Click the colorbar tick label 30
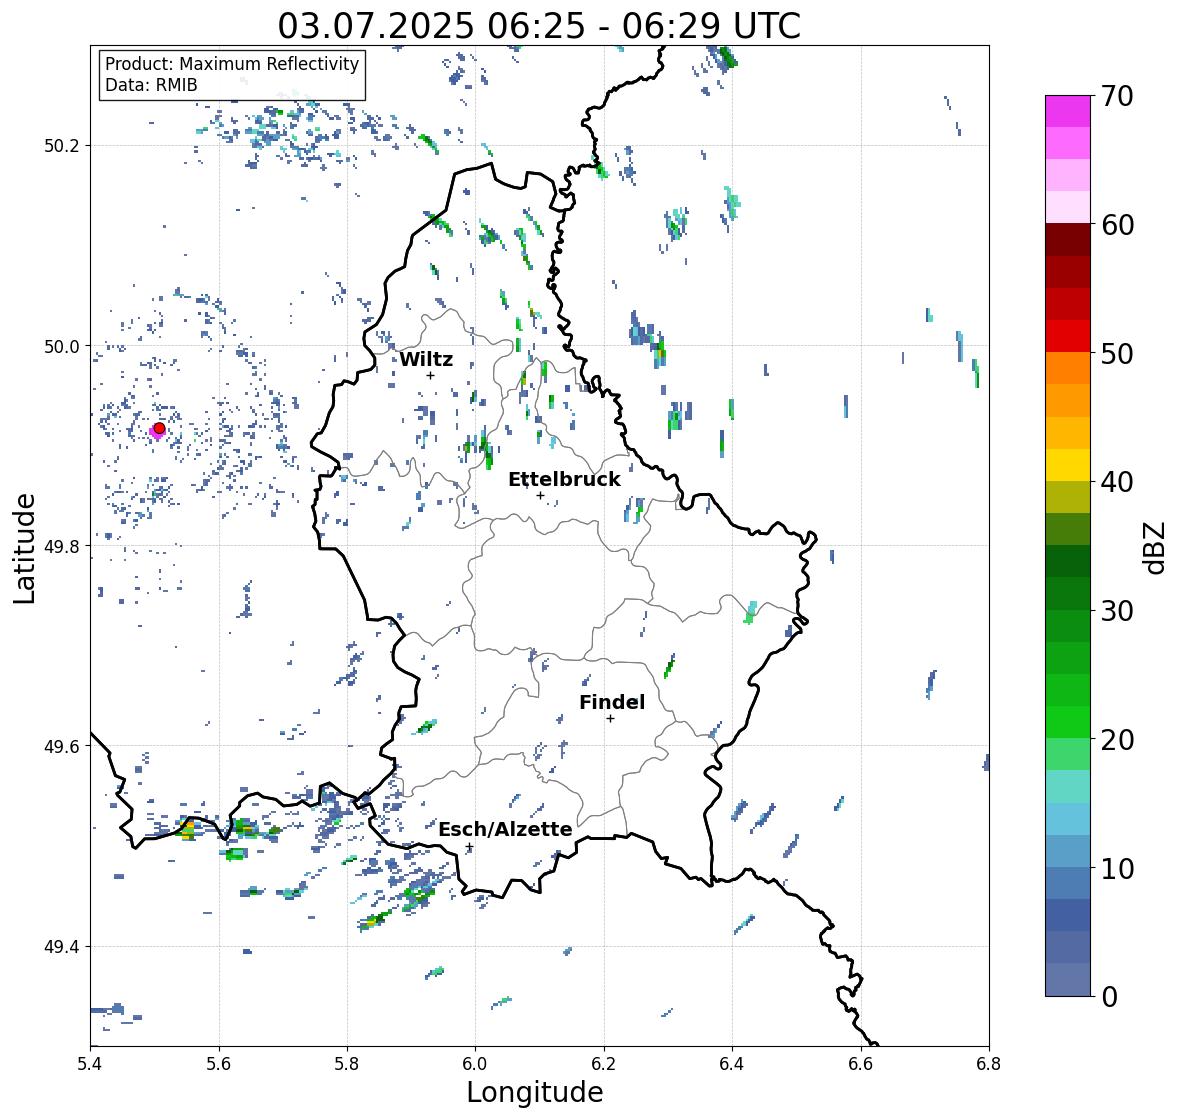1179x1117 pixels. click(x=1116, y=611)
